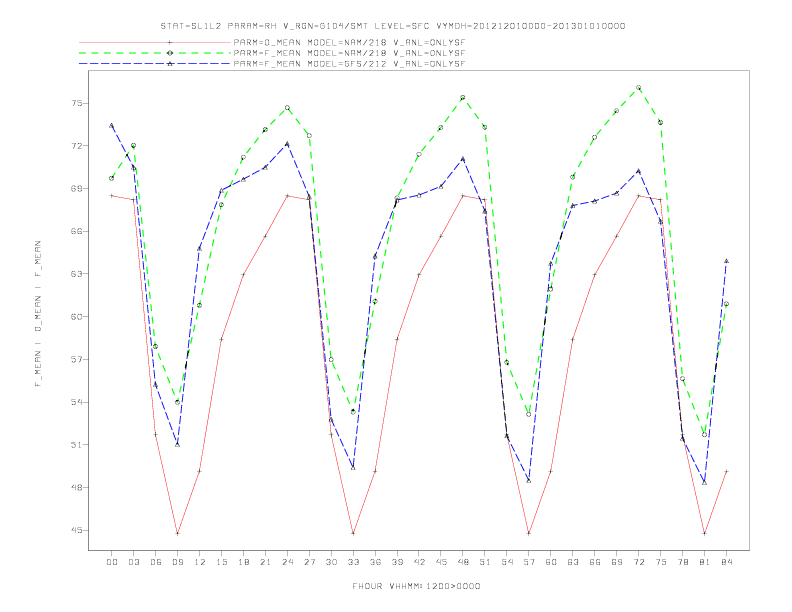Click the x-axis tick label 84
Screen dimensions: 792x612
coord(727,562)
